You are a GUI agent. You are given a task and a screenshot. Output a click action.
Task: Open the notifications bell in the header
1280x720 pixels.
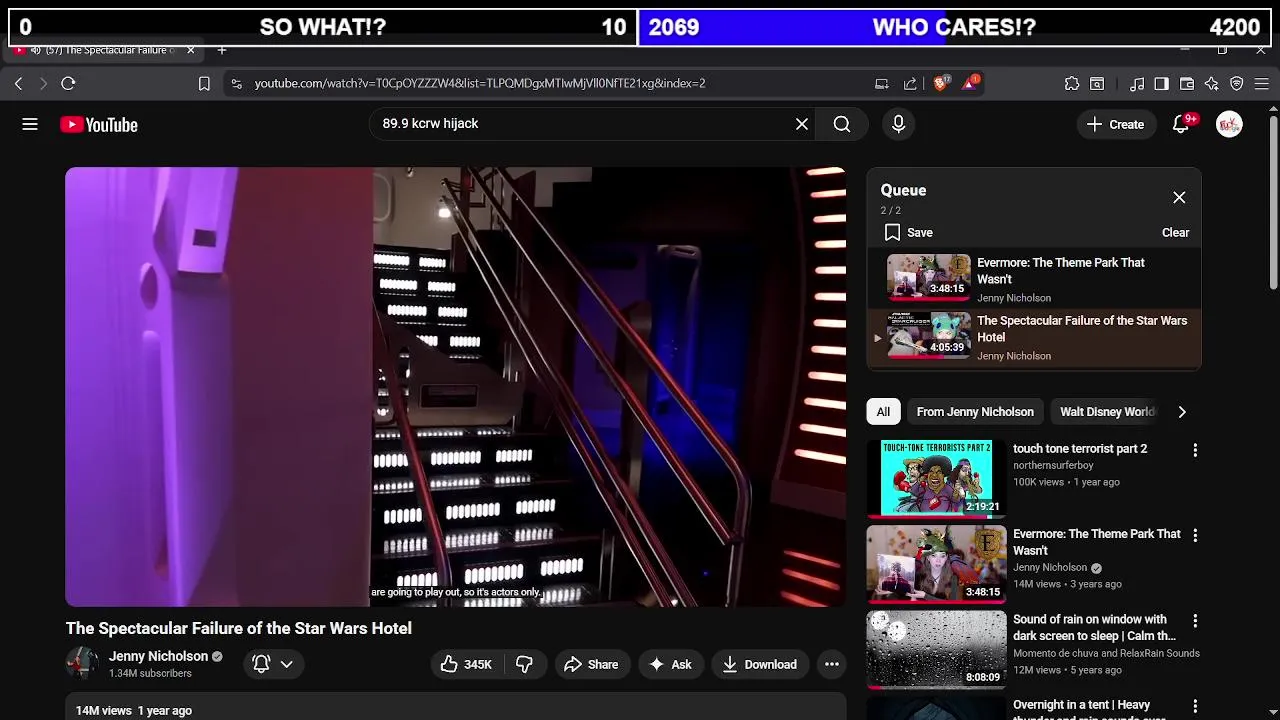click(1181, 124)
